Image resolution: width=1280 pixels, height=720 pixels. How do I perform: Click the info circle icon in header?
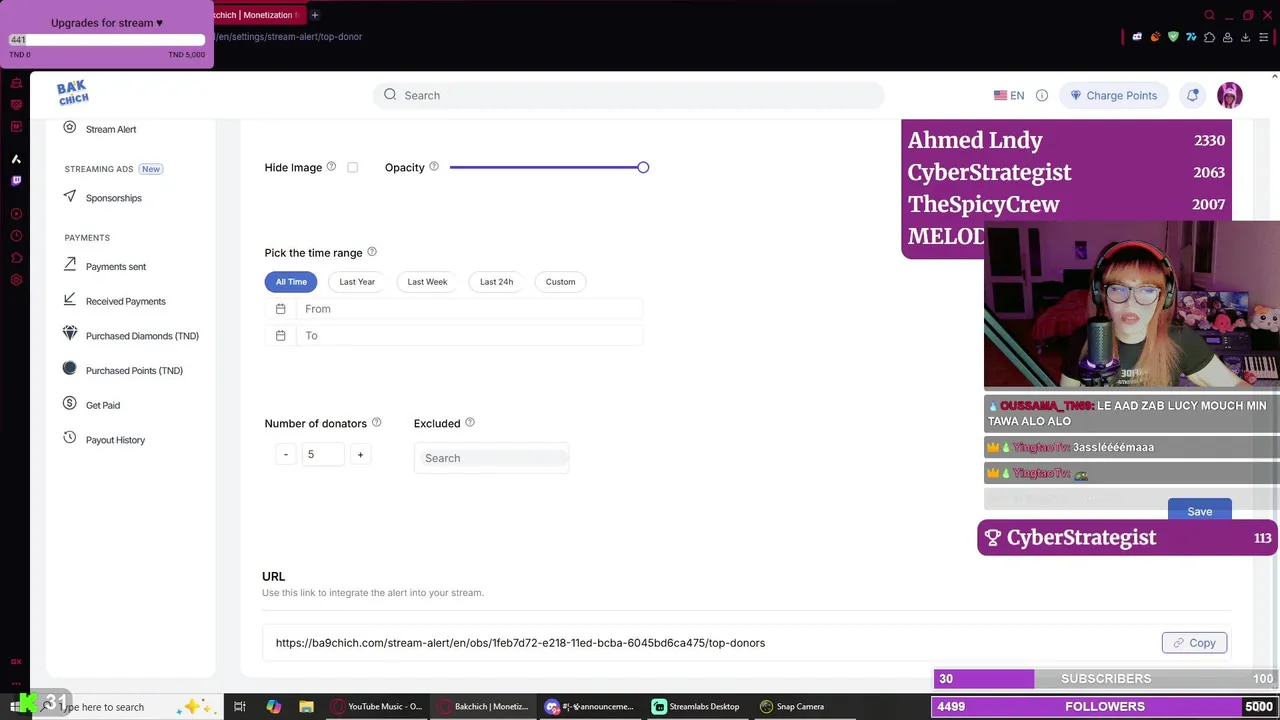tap(1042, 95)
